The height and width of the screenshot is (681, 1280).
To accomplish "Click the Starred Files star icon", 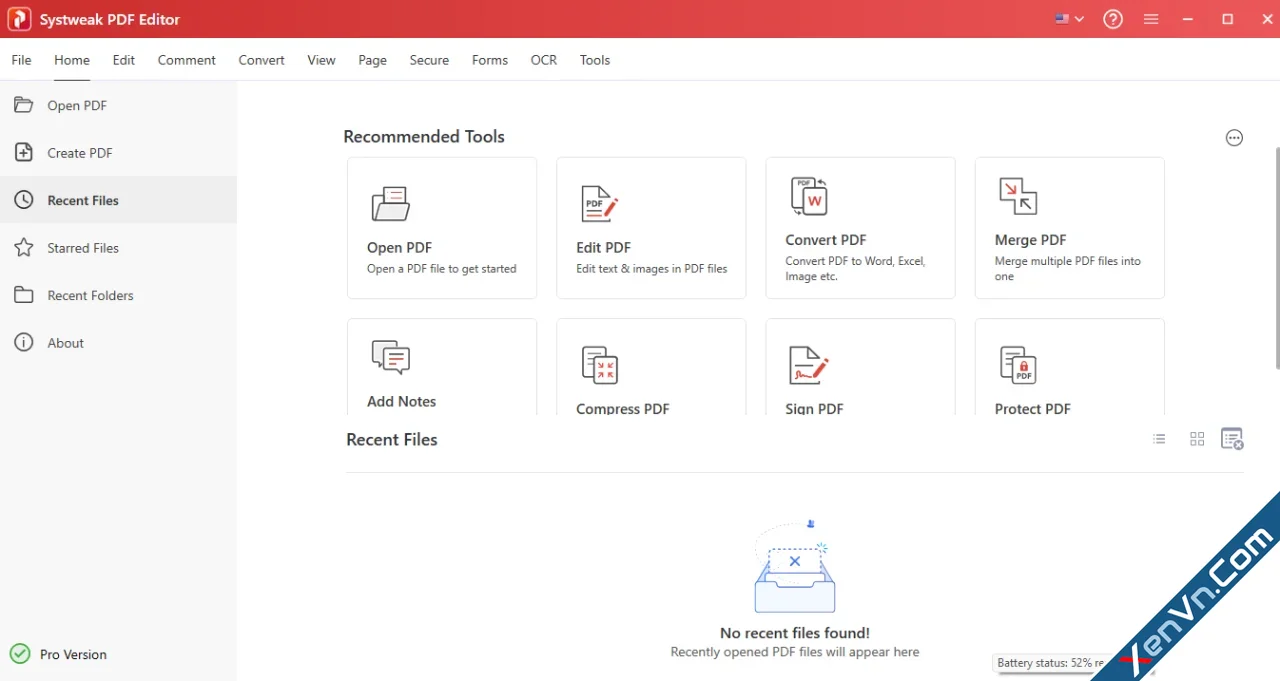I will (24, 247).
